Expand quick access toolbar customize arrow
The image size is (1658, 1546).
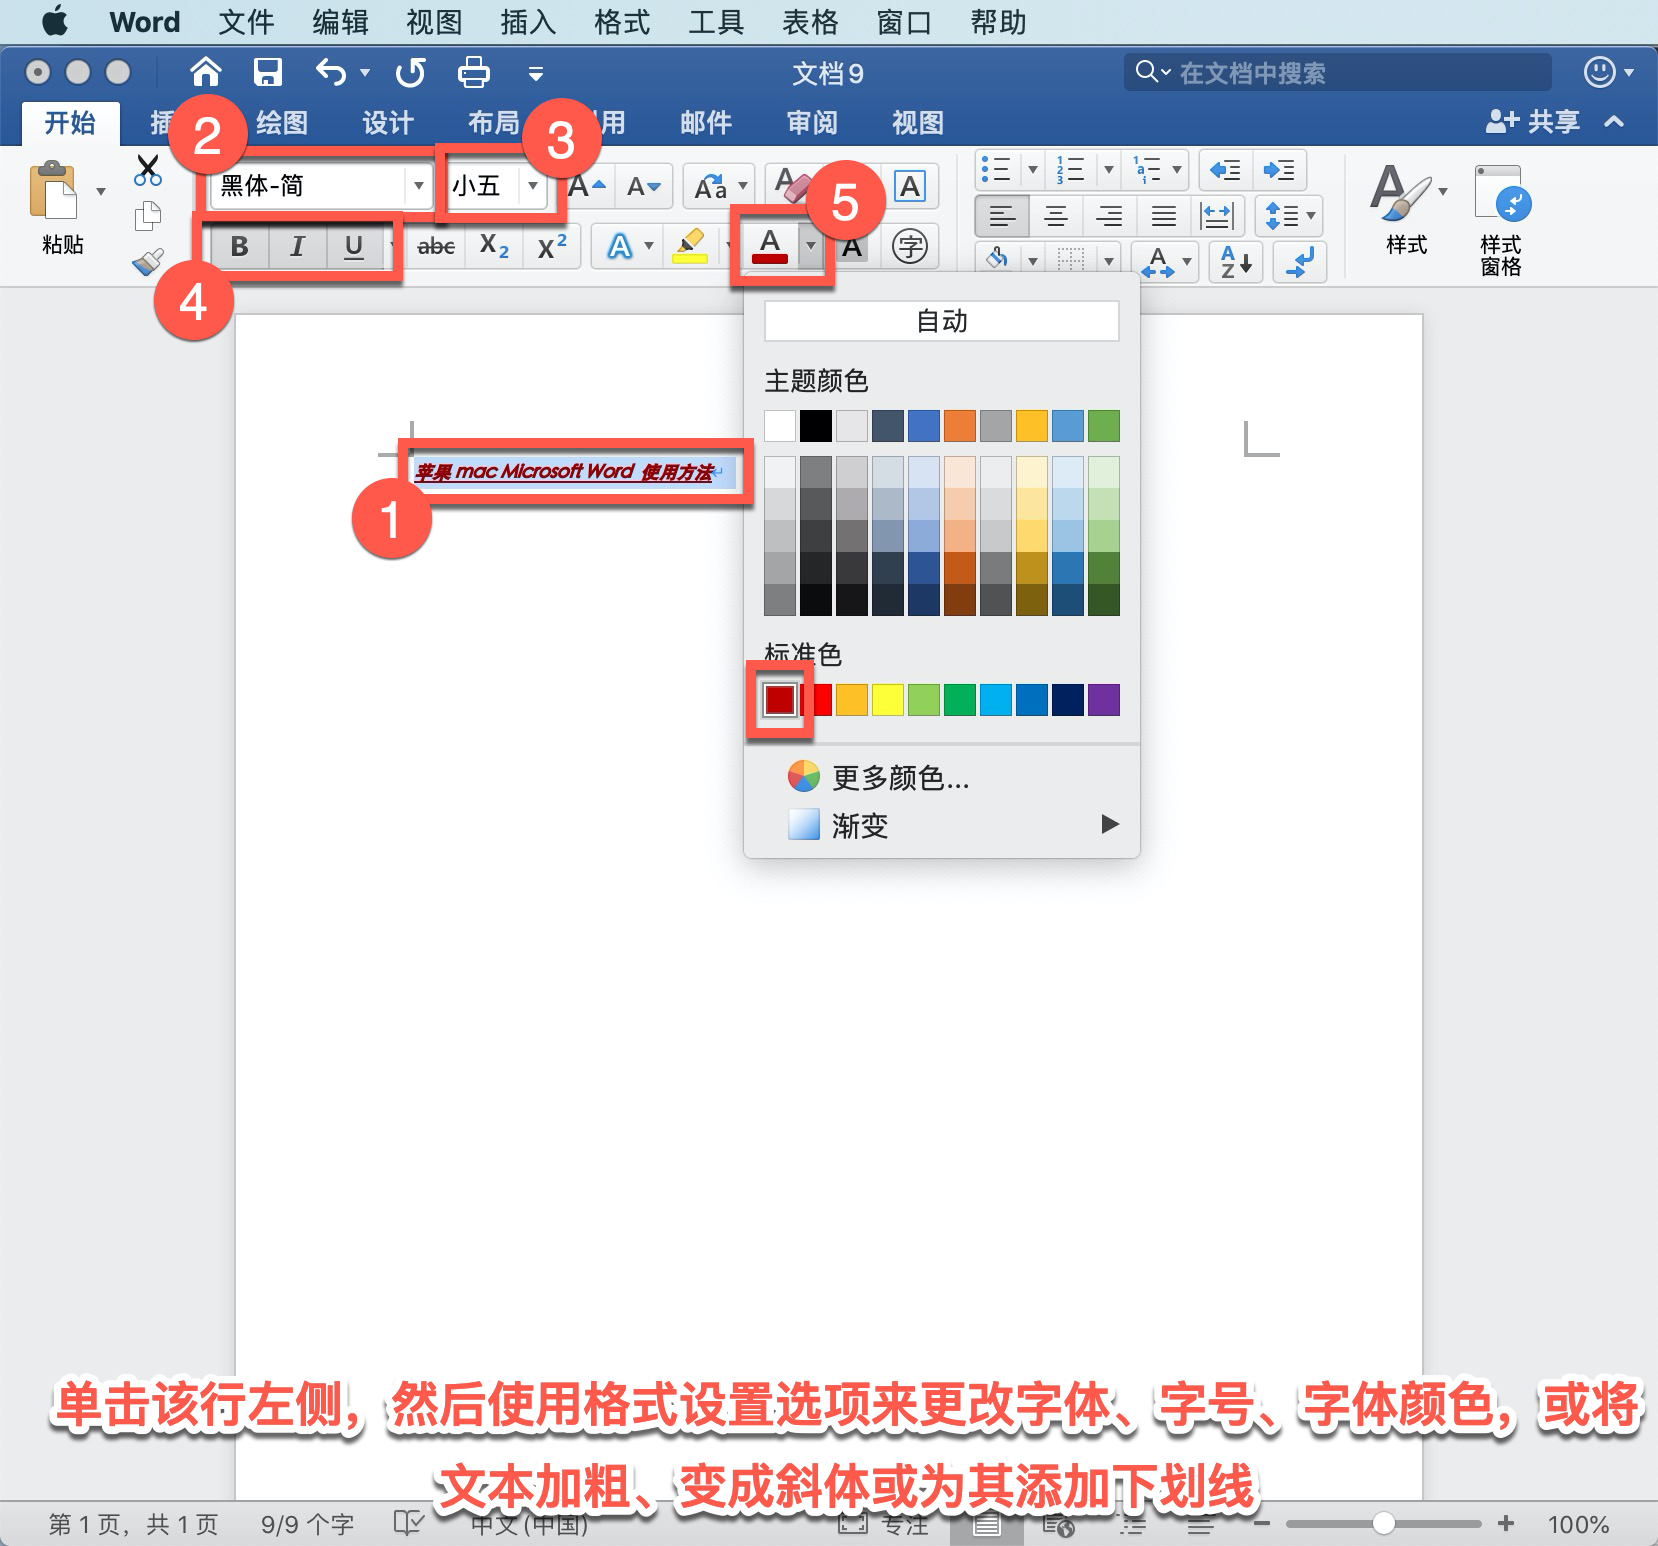536,73
